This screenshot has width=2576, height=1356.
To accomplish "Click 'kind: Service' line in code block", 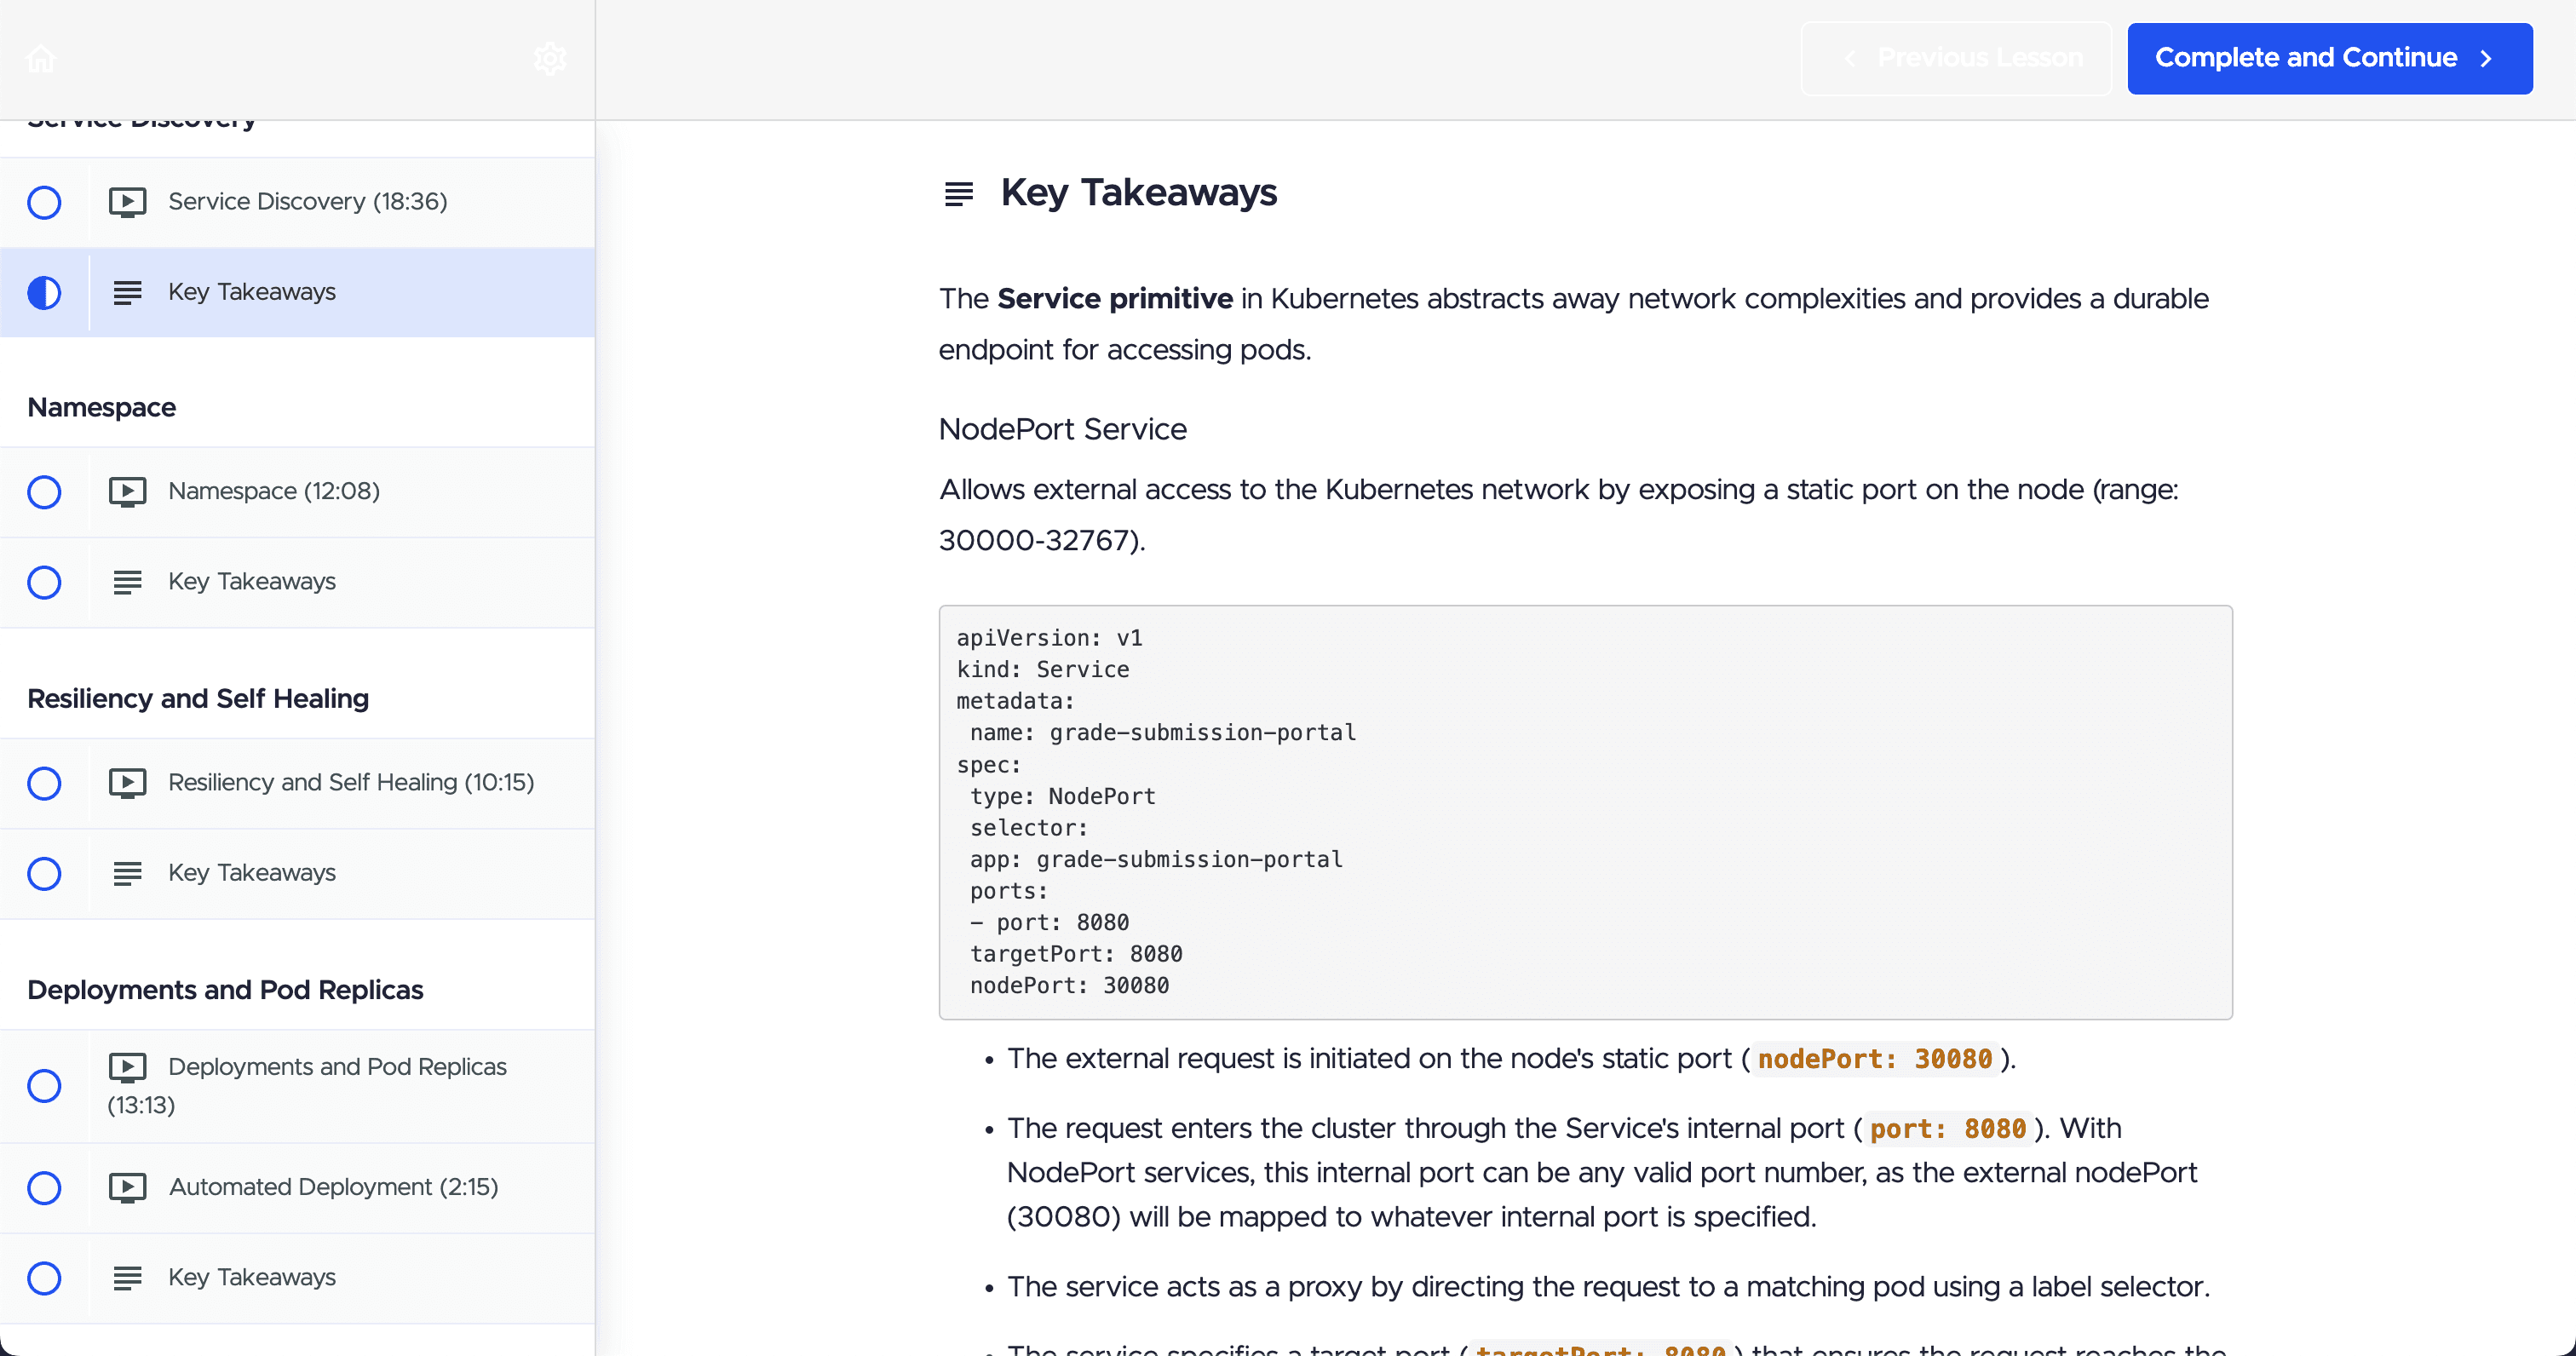I will (1043, 670).
